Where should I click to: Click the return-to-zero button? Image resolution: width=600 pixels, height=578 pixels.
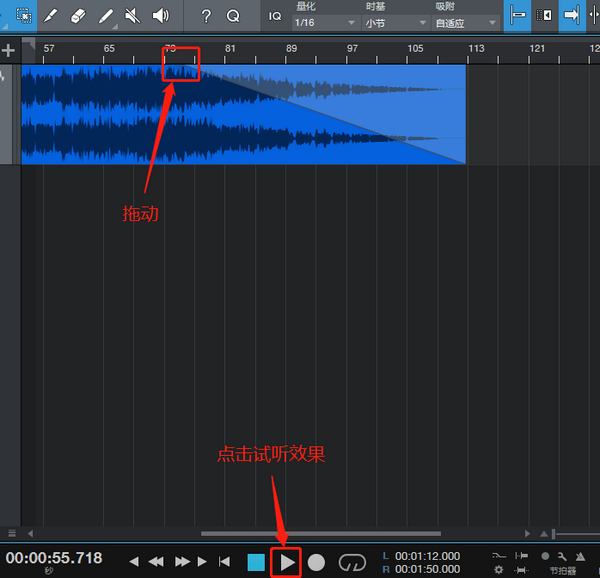pyautogui.click(x=224, y=562)
